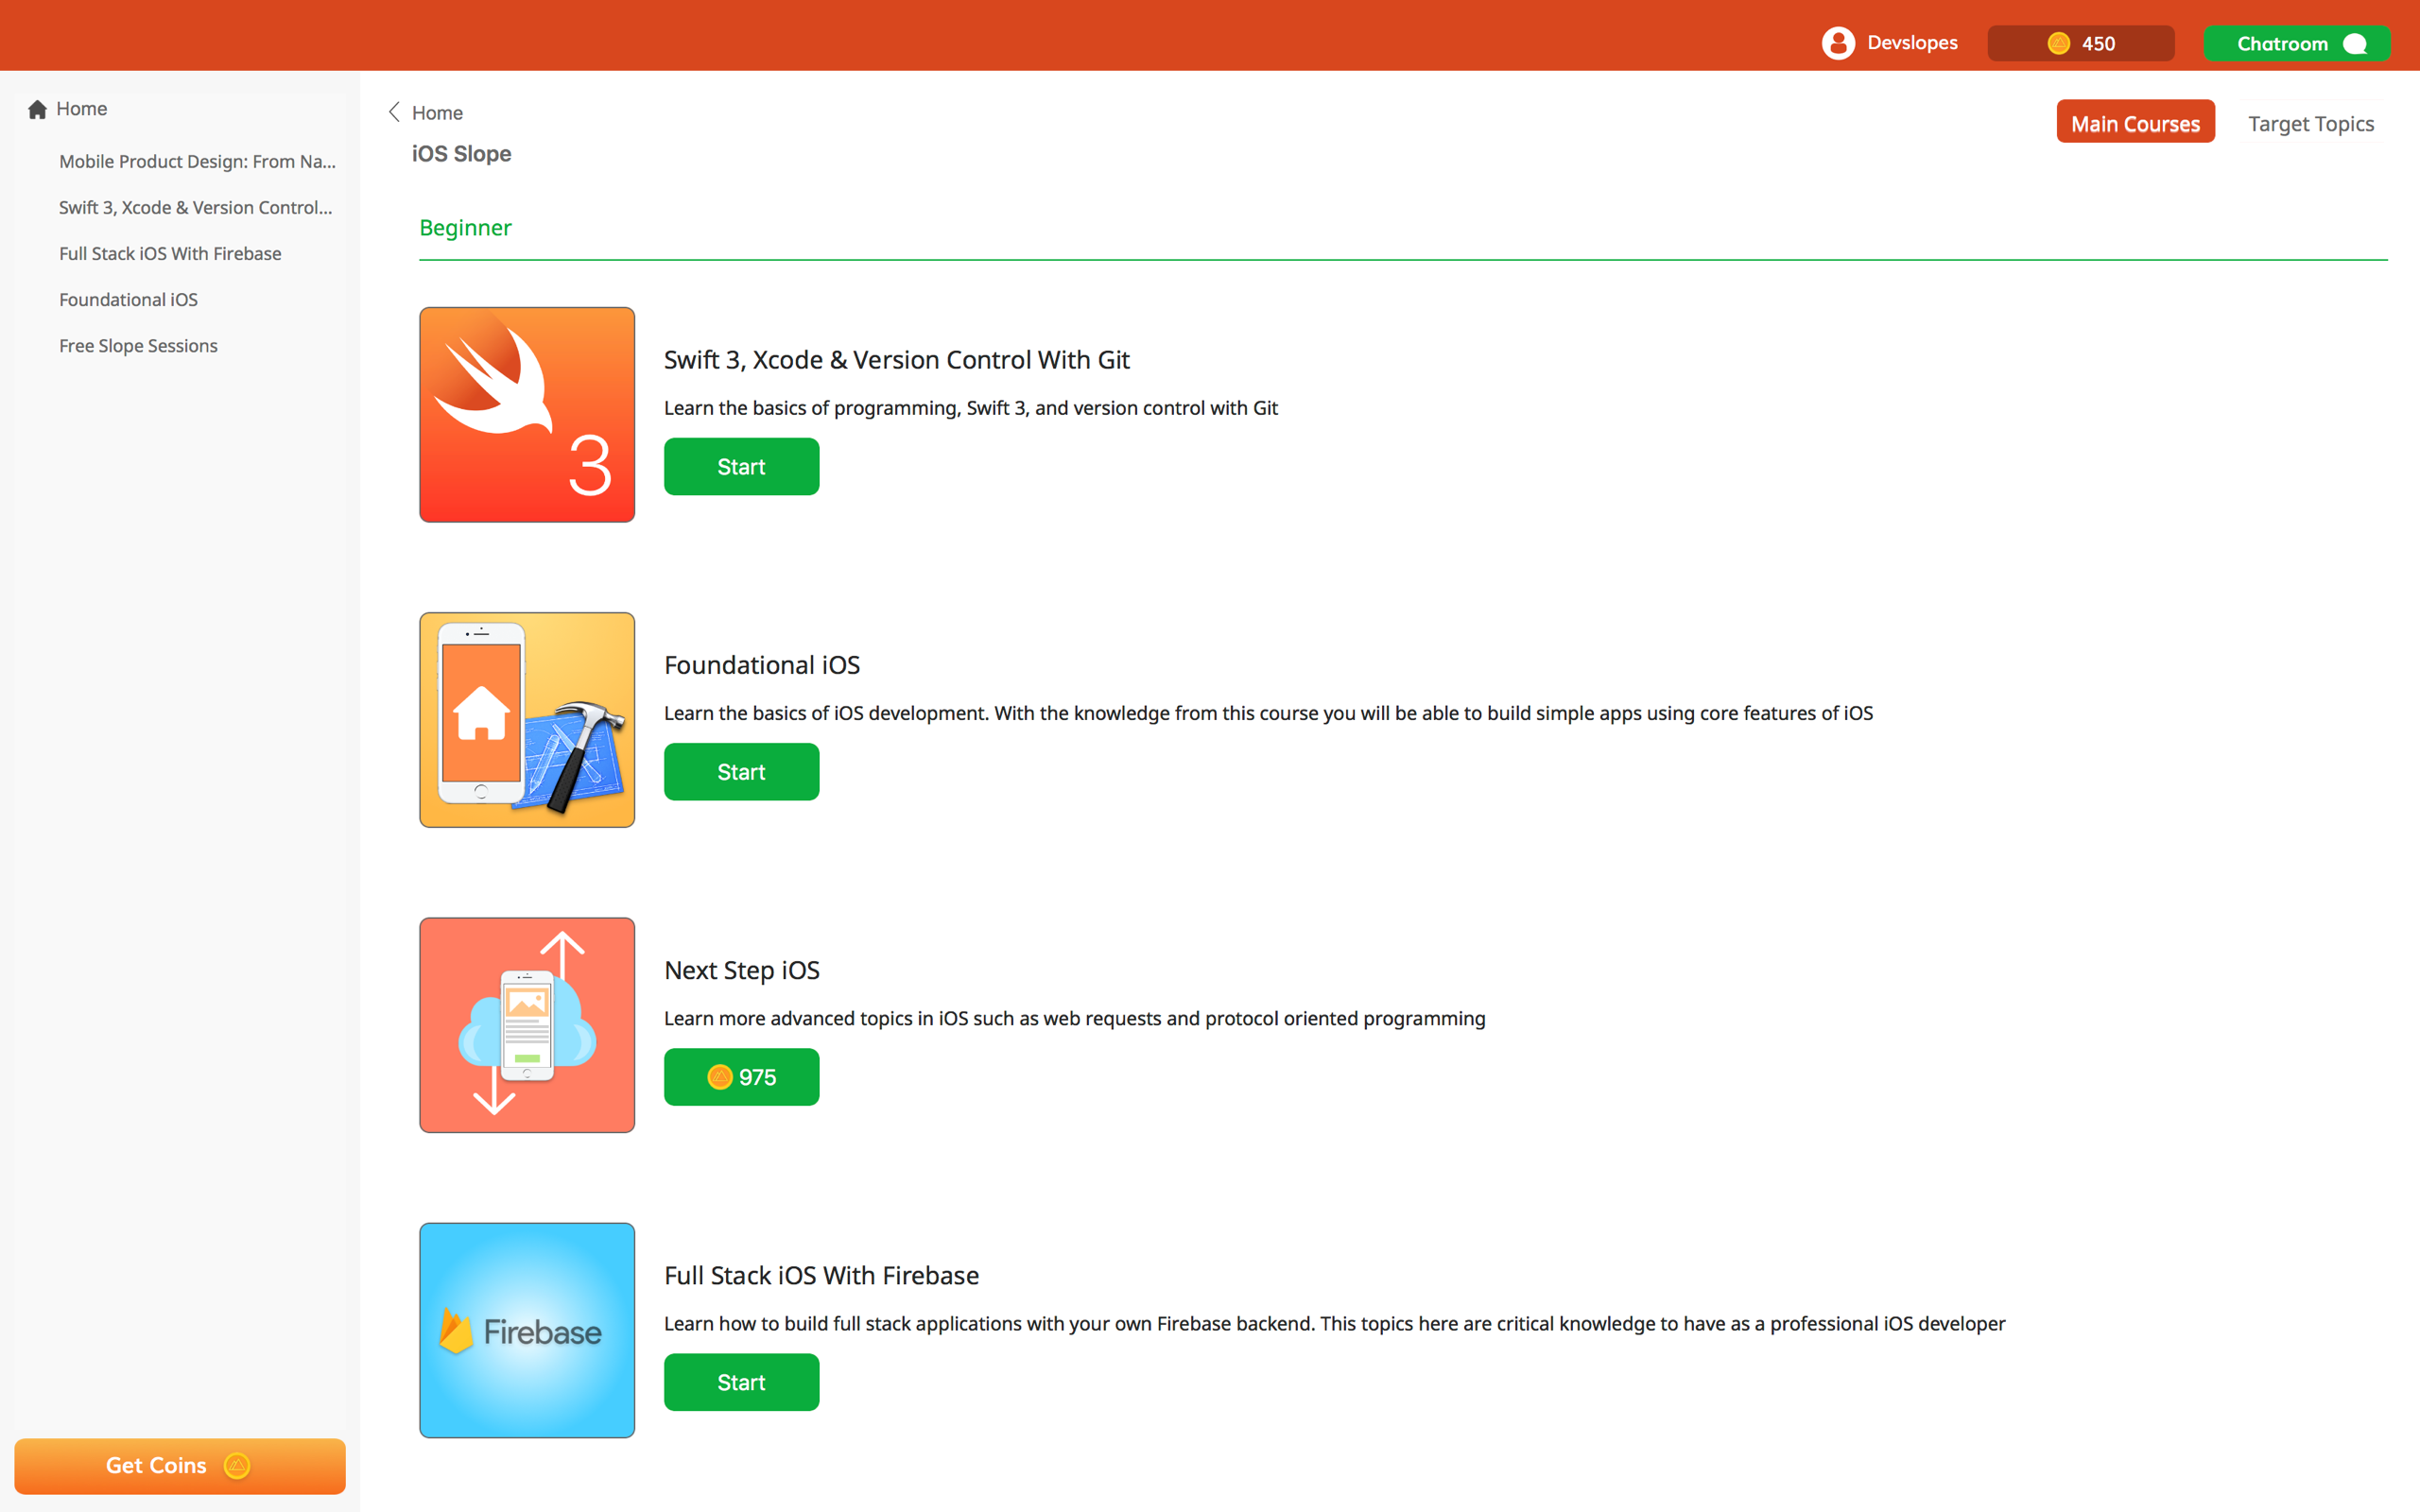Start the Swift 3, Xcode & Git course
This screenshot has height=1512, width=2420.
741,467
